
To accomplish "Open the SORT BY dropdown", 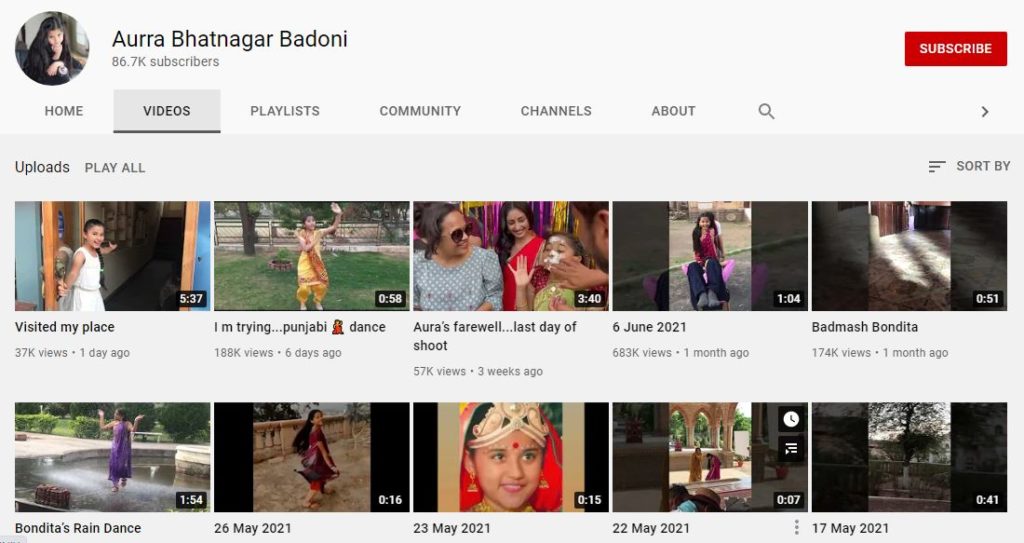I will click(969, 166).
